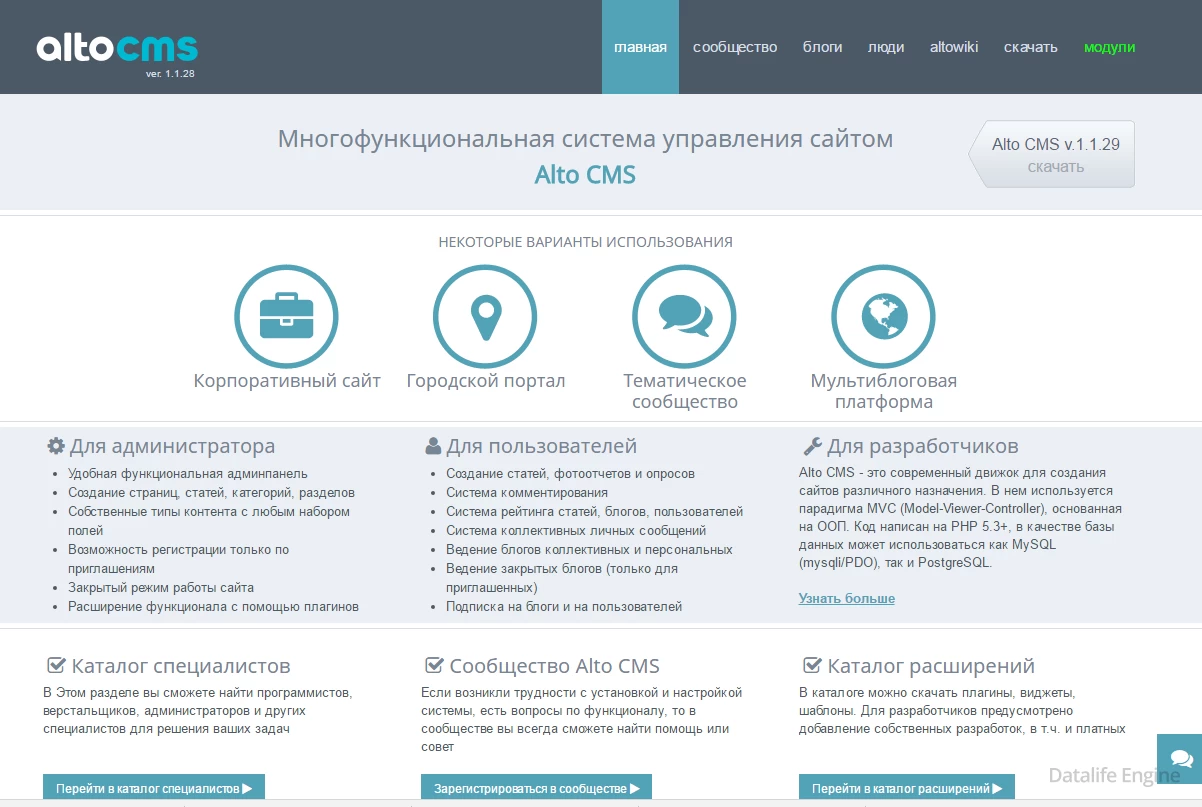Follow the Узнать больше link
Image resolution: width=1202 pixels, height=807 pixels.
pyautogui.click(x=847, y=598)
